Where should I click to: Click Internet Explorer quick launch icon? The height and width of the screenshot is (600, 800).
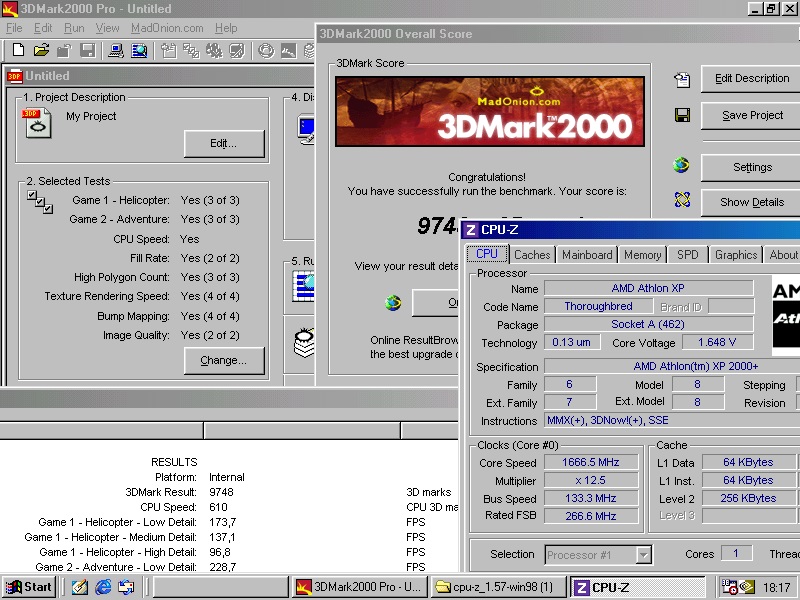pyautogui.click(x=103, y=587)
